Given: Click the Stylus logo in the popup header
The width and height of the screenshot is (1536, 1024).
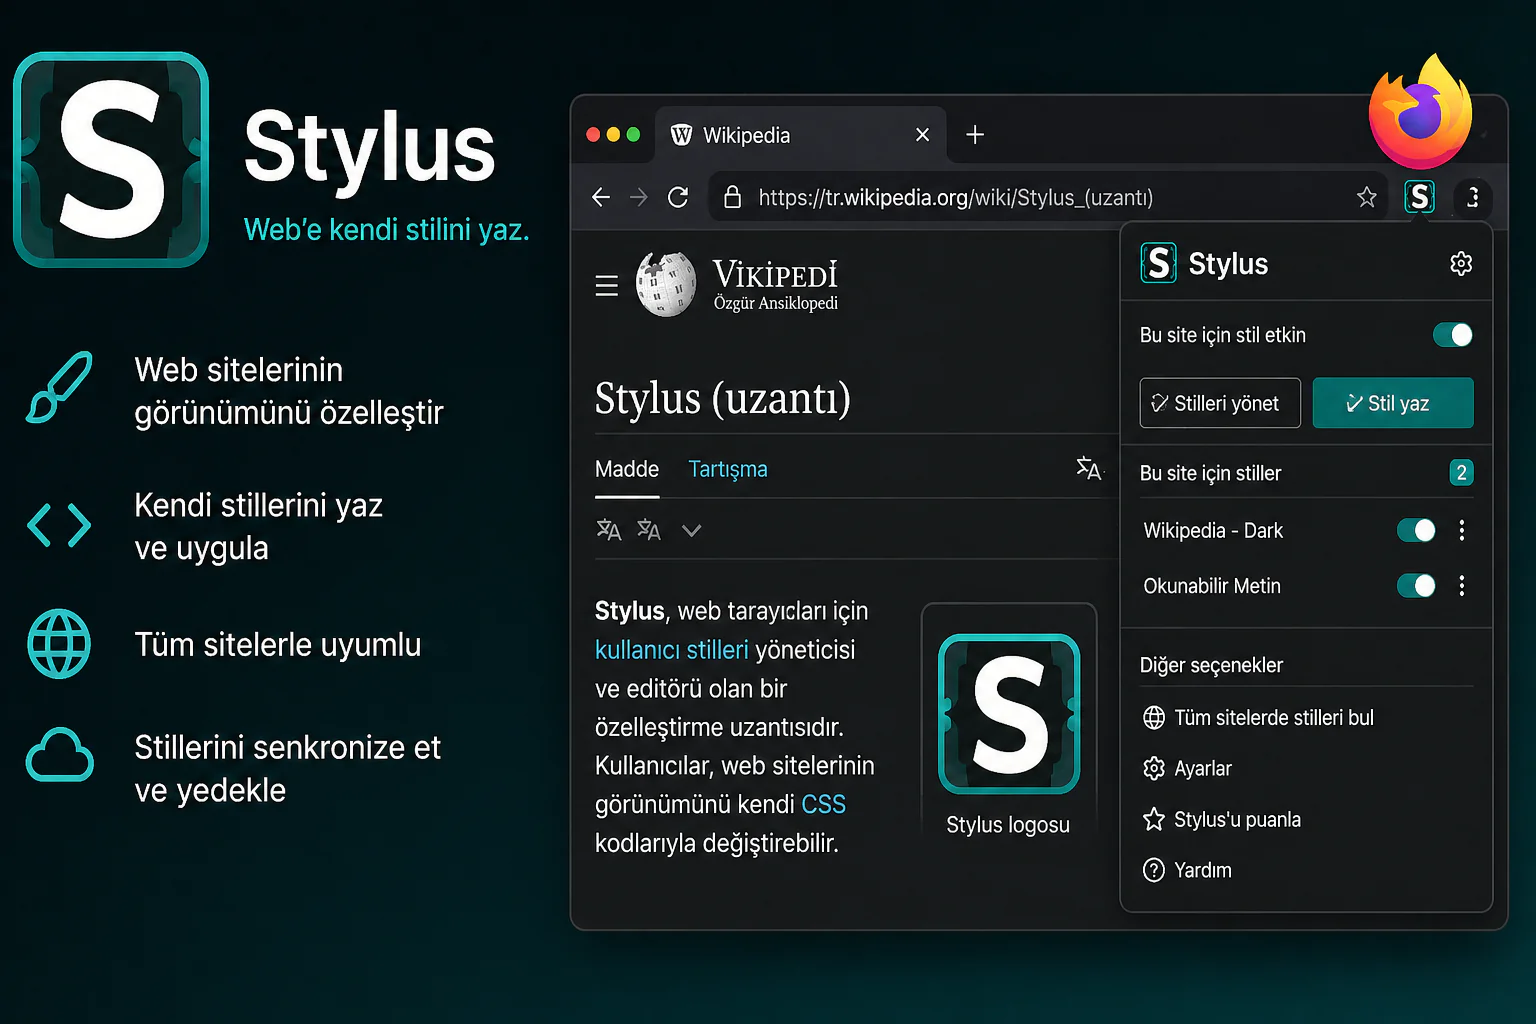Looking at the screenshot, I should [1158, 263].
